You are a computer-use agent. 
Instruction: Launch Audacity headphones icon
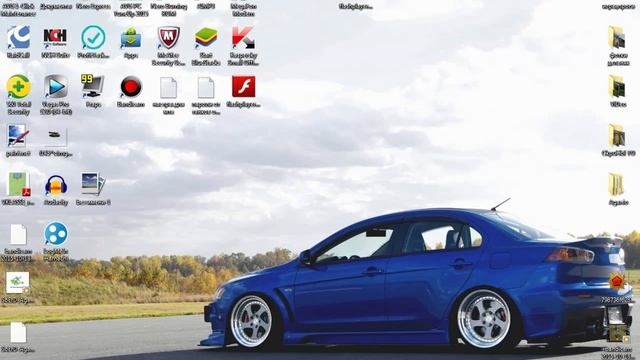coord(56,185)
